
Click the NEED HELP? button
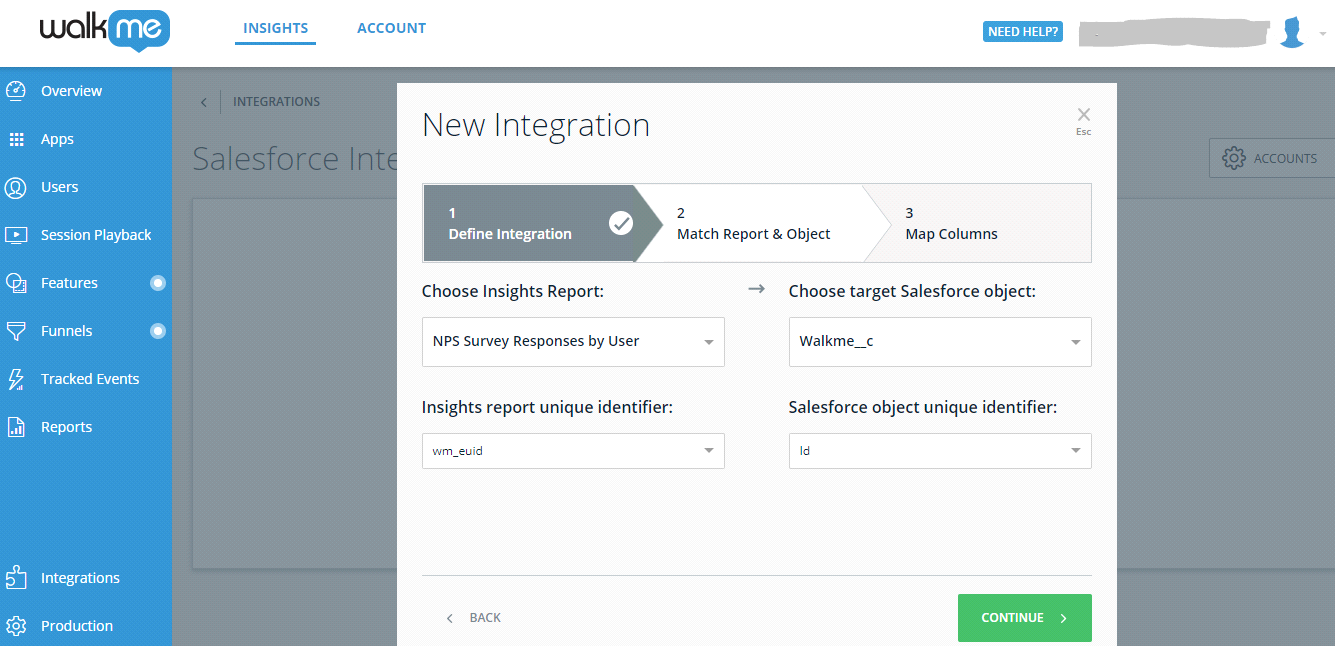[x=1023, y=32]
